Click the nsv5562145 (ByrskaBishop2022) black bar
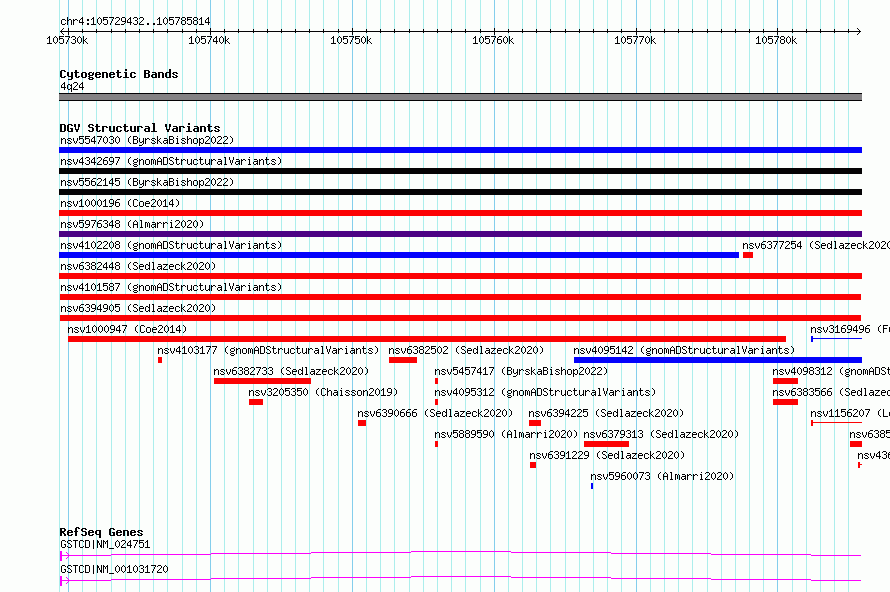The height and width of the screenshot is (592, 890). coord(460,192)
